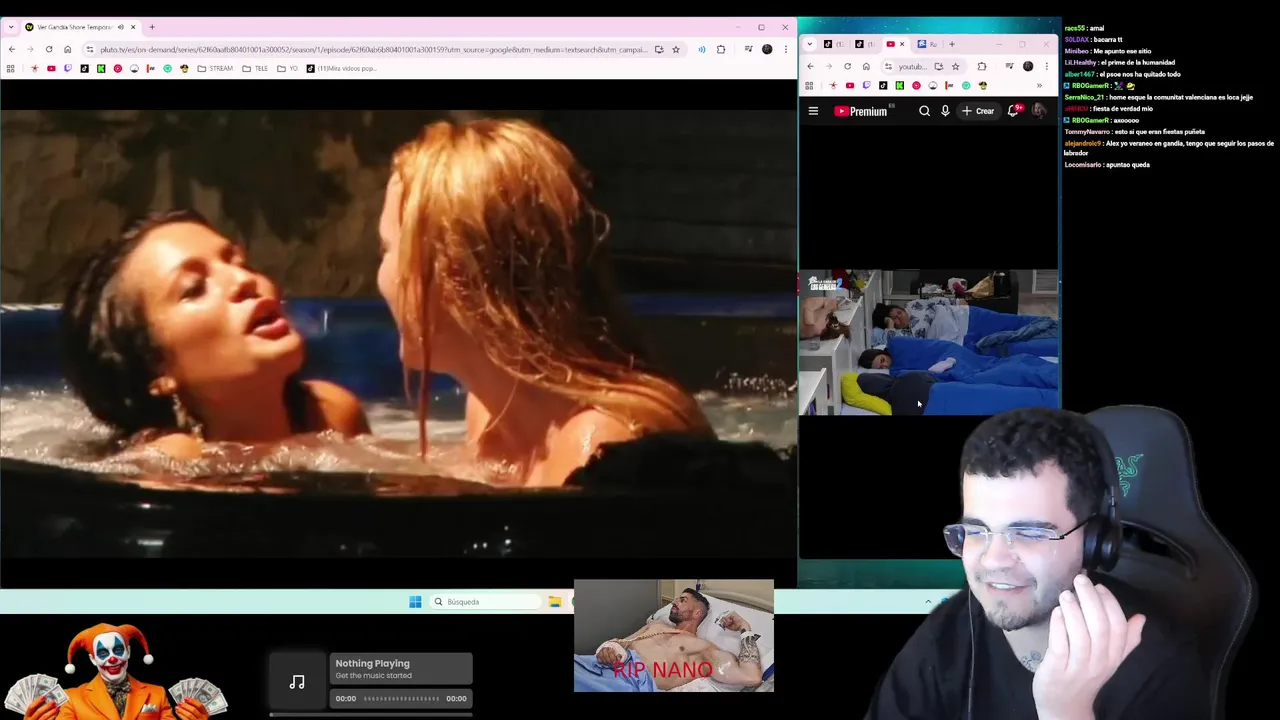This screenshot has height=720, width=1280.
Task: Close the active YouTube tab
Action: pos(902,44)
